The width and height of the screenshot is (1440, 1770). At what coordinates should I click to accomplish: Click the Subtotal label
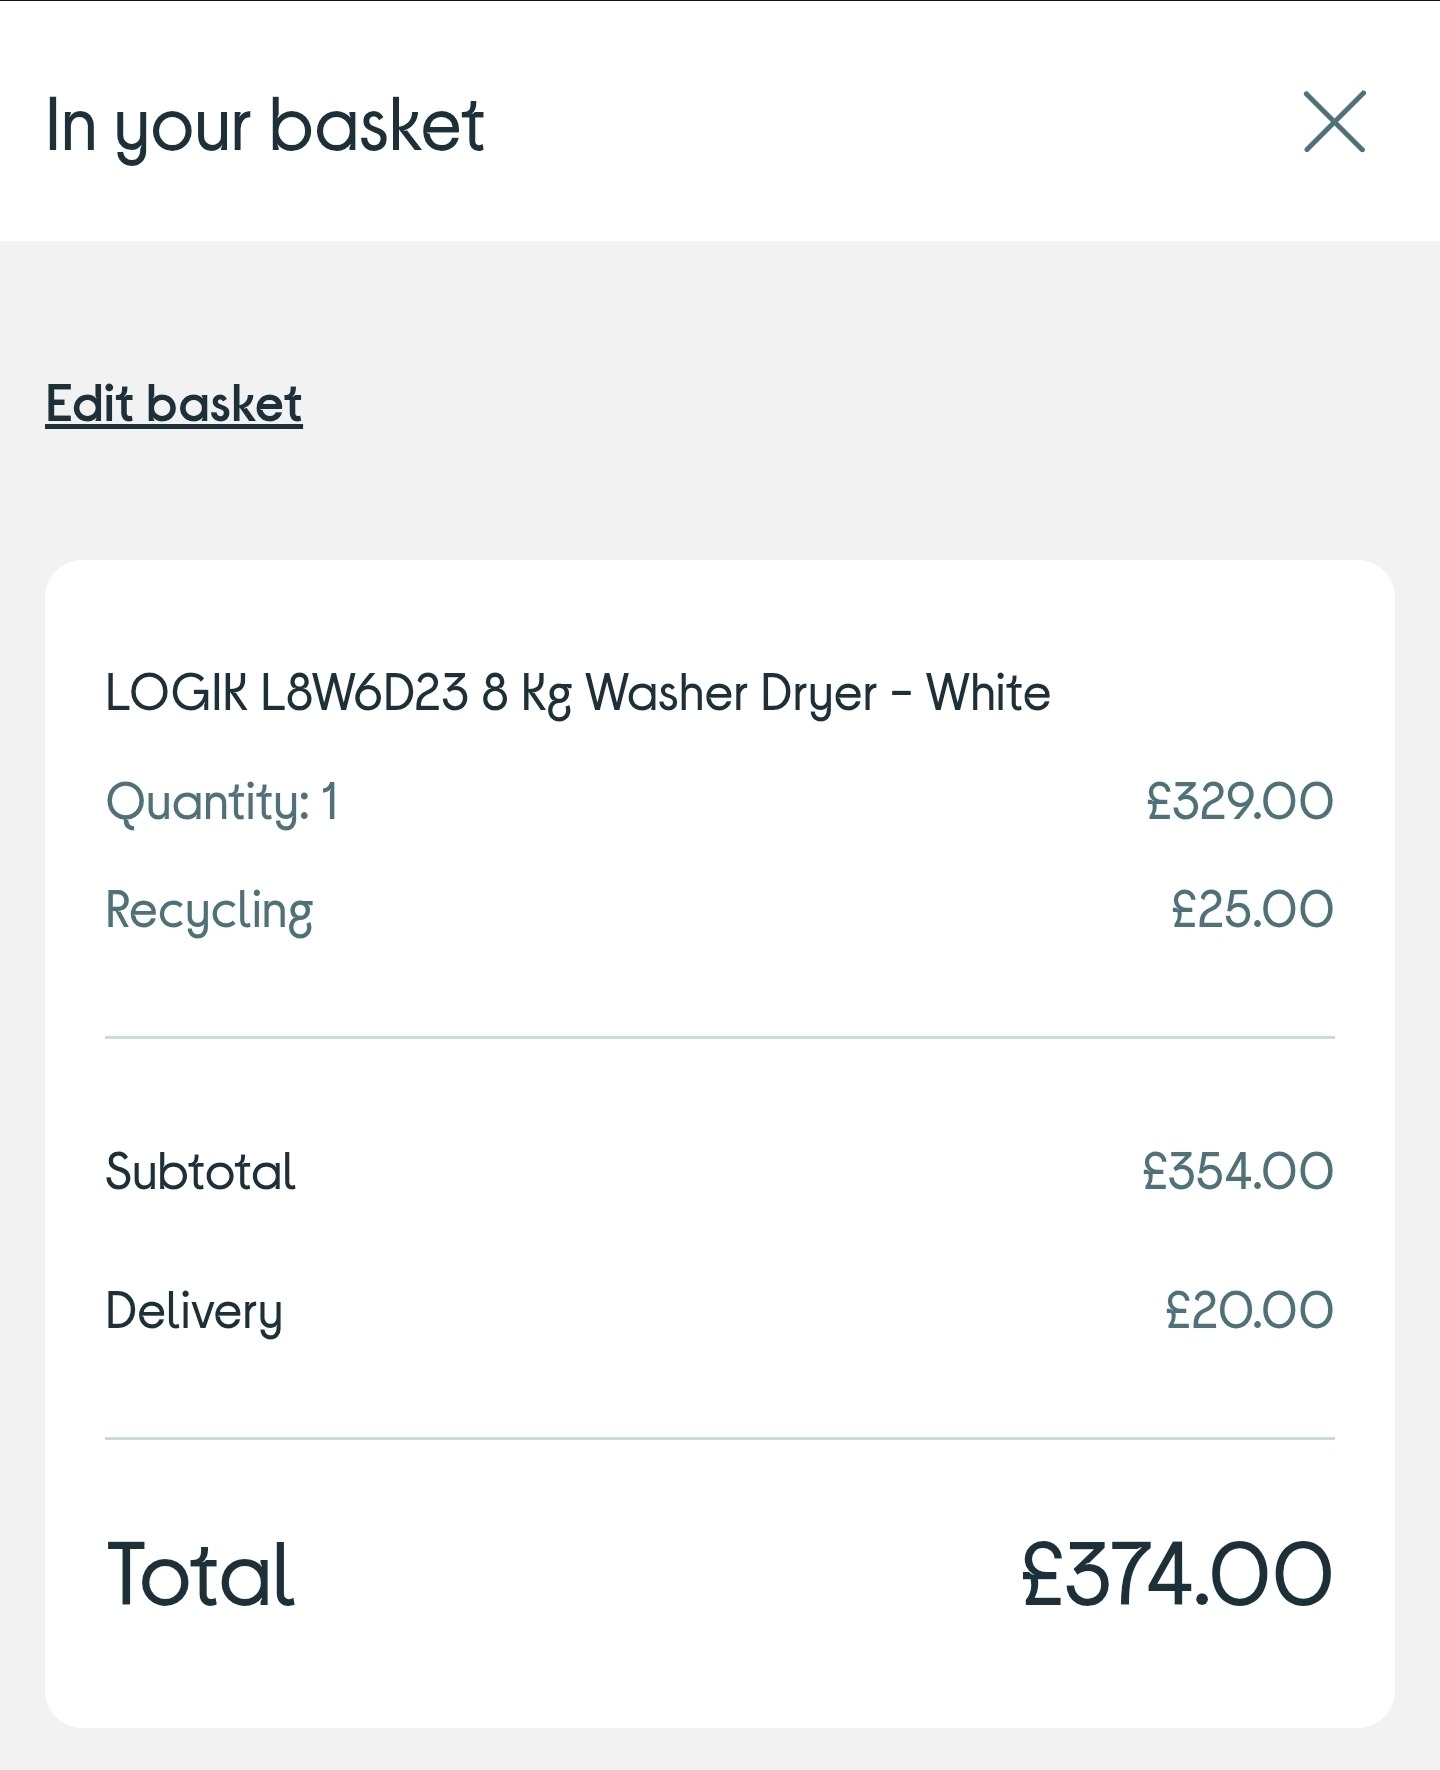pyautogui.click(x=200, y=1172)
